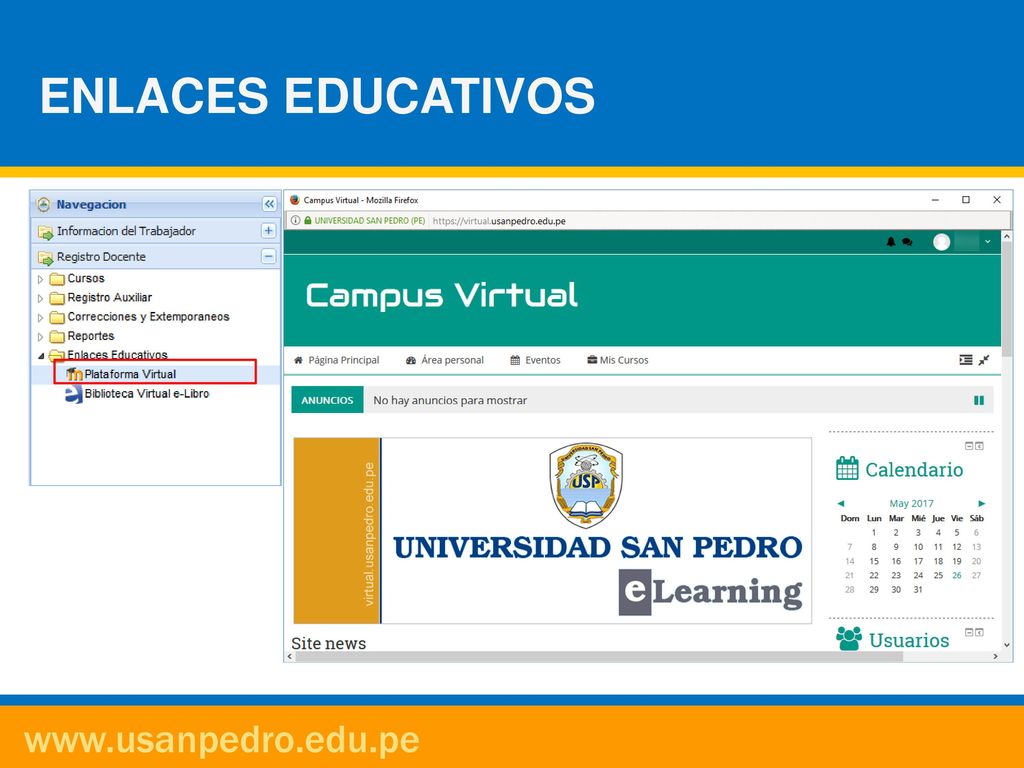Select day 26 in the calendar
The height and width of the screenshot is (768, 1024).
(x=957, y=575)
